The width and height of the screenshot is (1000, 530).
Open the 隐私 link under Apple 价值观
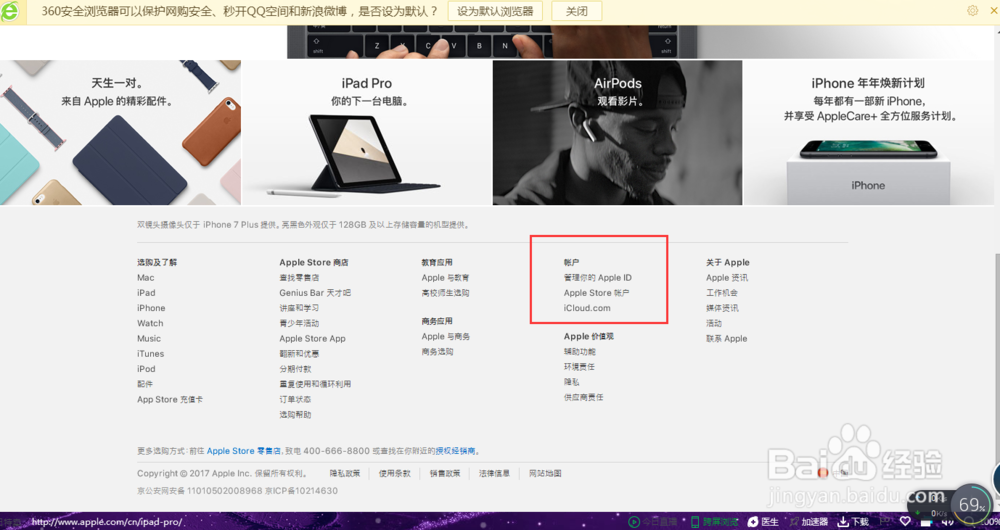click(x=571, y=382)
